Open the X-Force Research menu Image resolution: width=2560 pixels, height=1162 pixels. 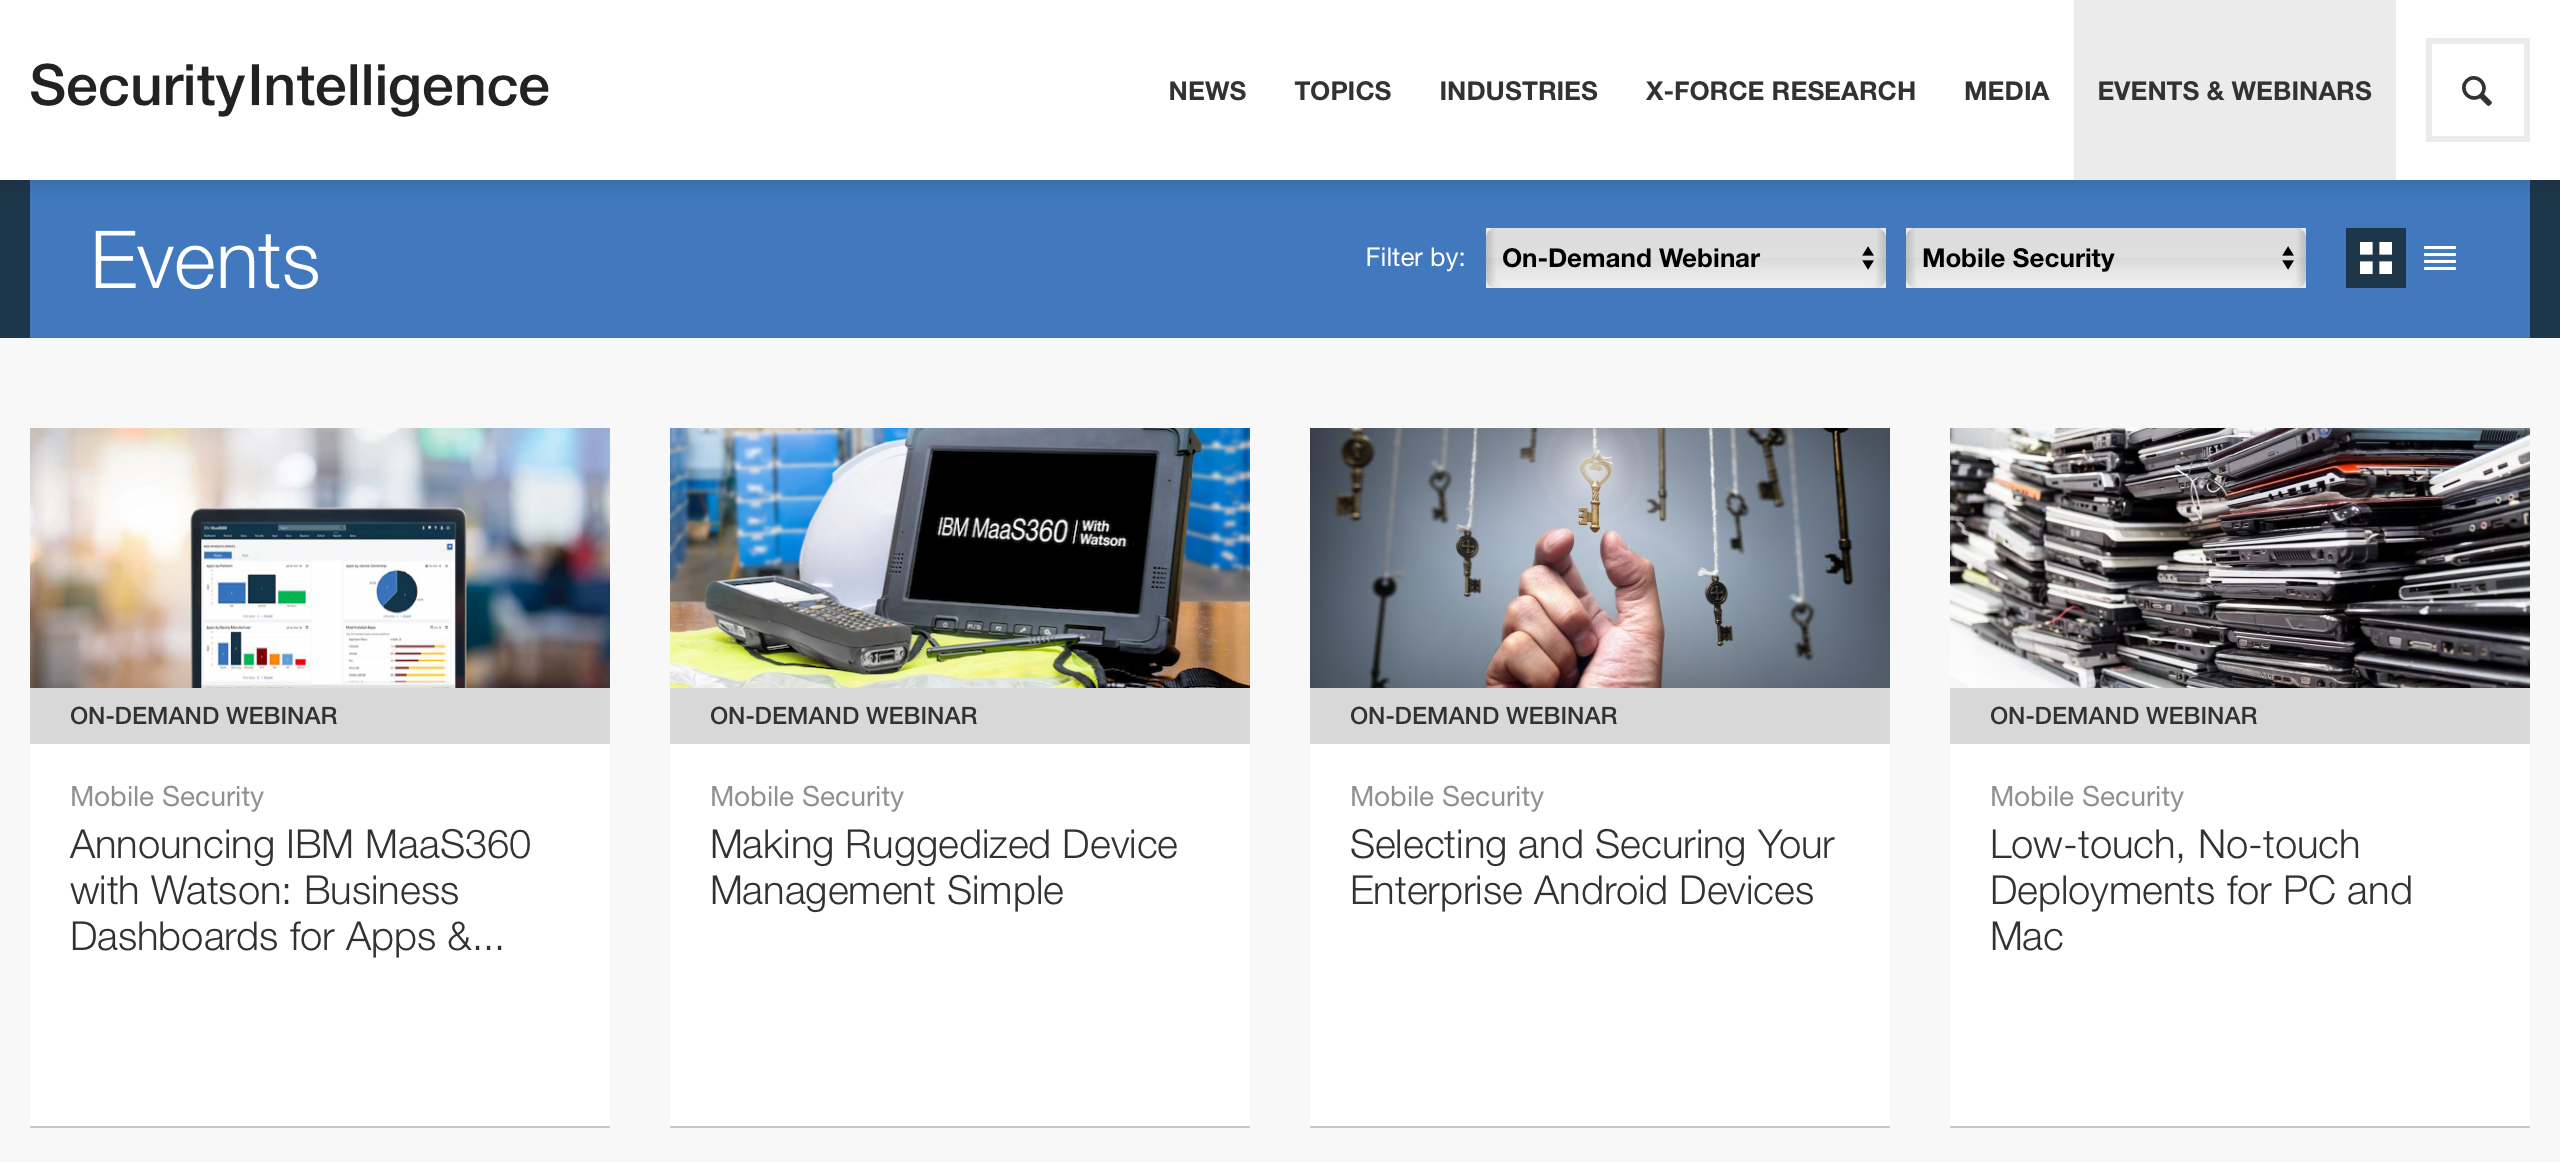(1780, 91)
